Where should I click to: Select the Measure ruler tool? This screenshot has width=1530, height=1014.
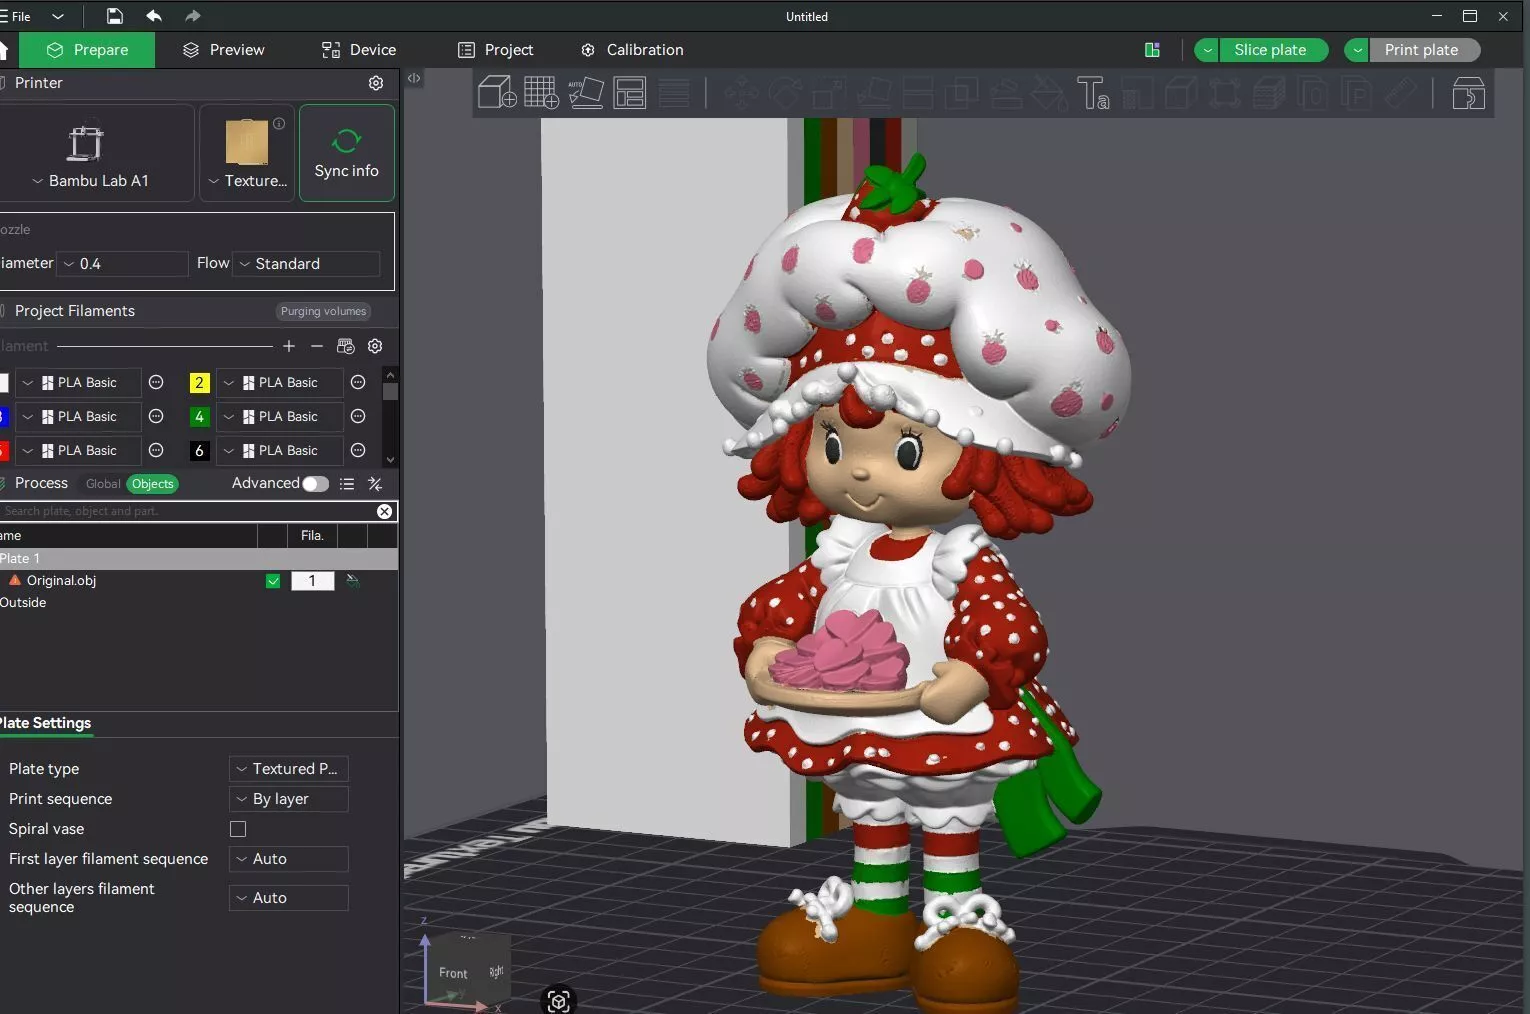coord(1401,94)
